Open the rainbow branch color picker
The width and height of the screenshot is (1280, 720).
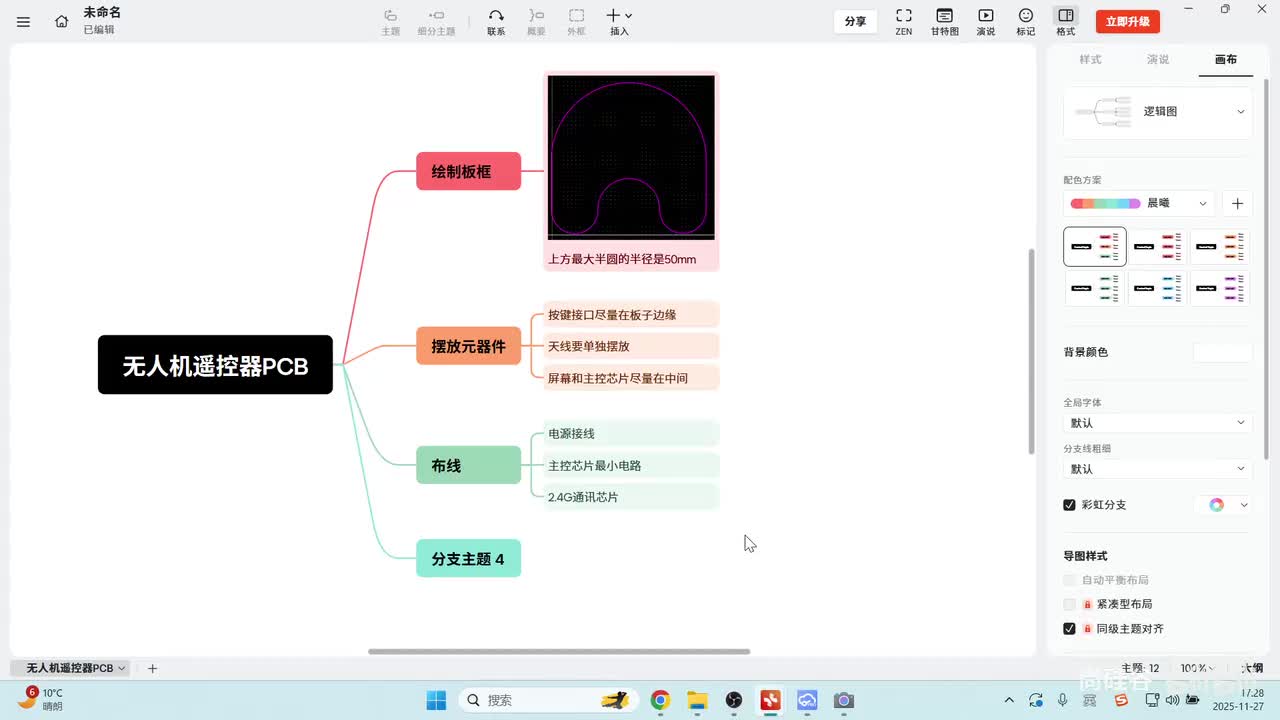(x=1223, y=505)
